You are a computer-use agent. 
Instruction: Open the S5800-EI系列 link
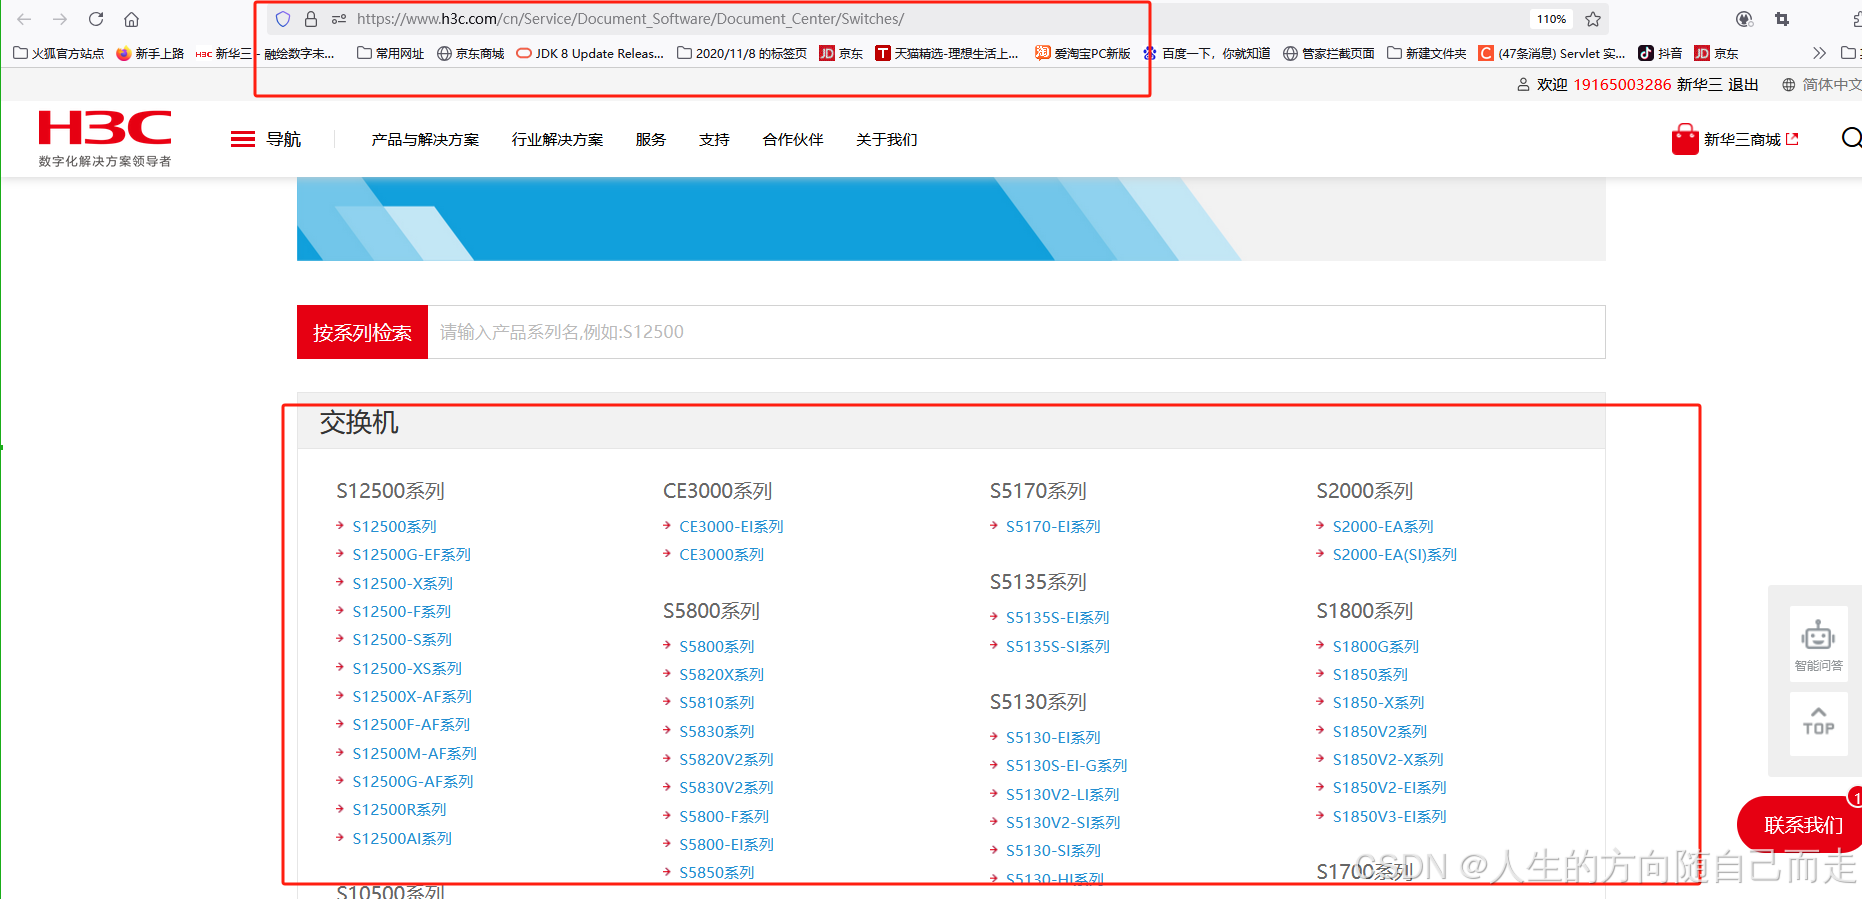[726, 844]
